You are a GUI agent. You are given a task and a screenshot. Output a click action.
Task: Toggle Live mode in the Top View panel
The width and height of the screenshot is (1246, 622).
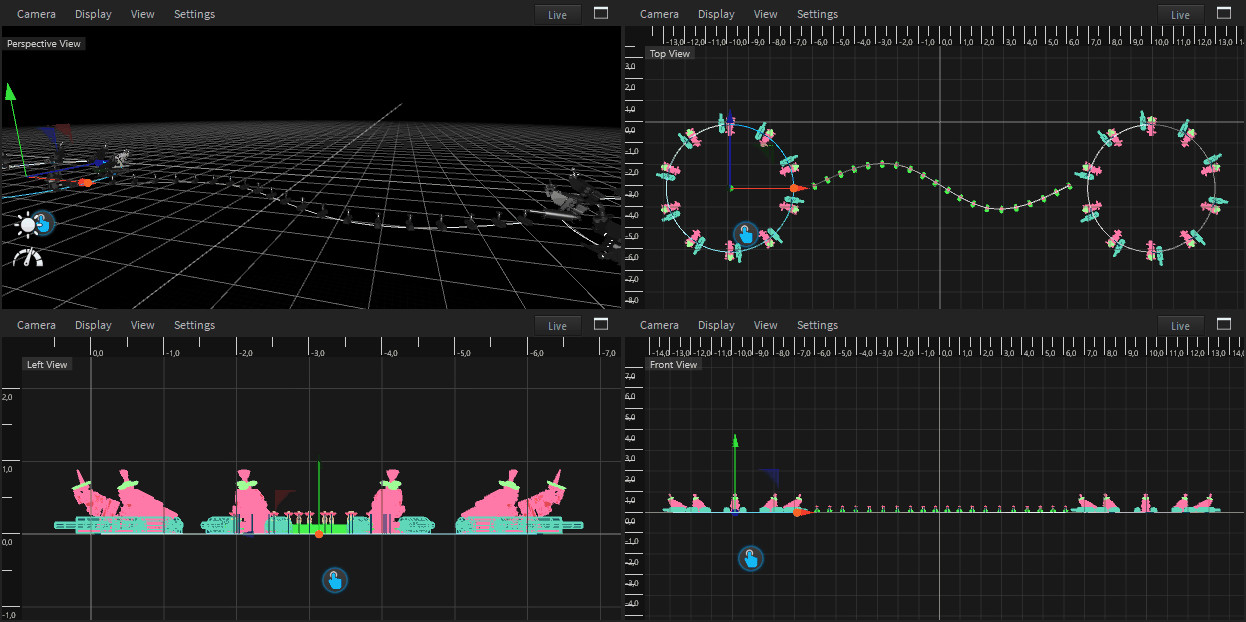[x=1180, y=15]
